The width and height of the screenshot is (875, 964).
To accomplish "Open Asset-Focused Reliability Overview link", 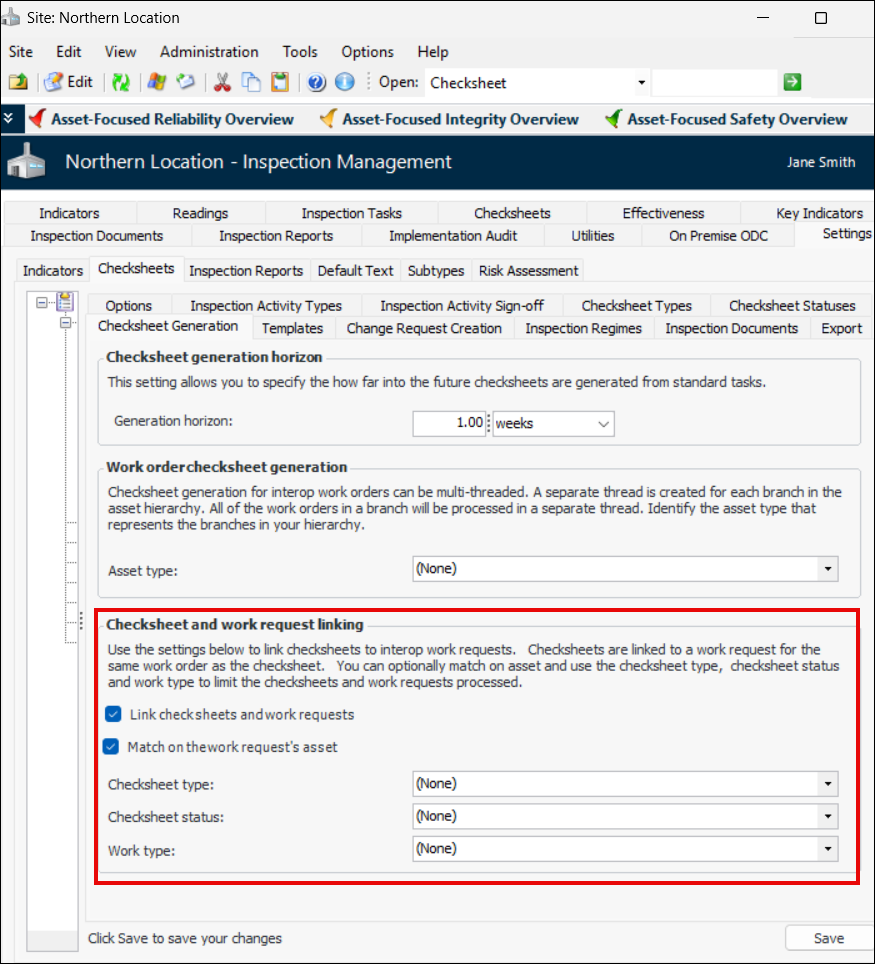I will click(172, 119).
